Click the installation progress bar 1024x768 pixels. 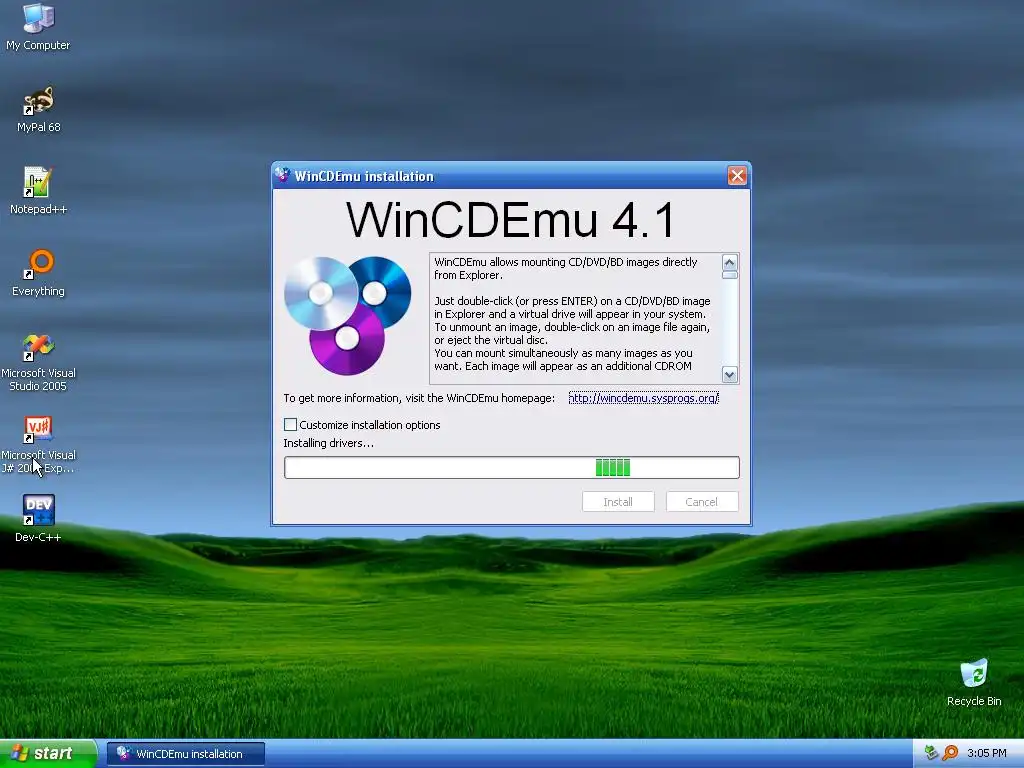click(x=511, y=468)
